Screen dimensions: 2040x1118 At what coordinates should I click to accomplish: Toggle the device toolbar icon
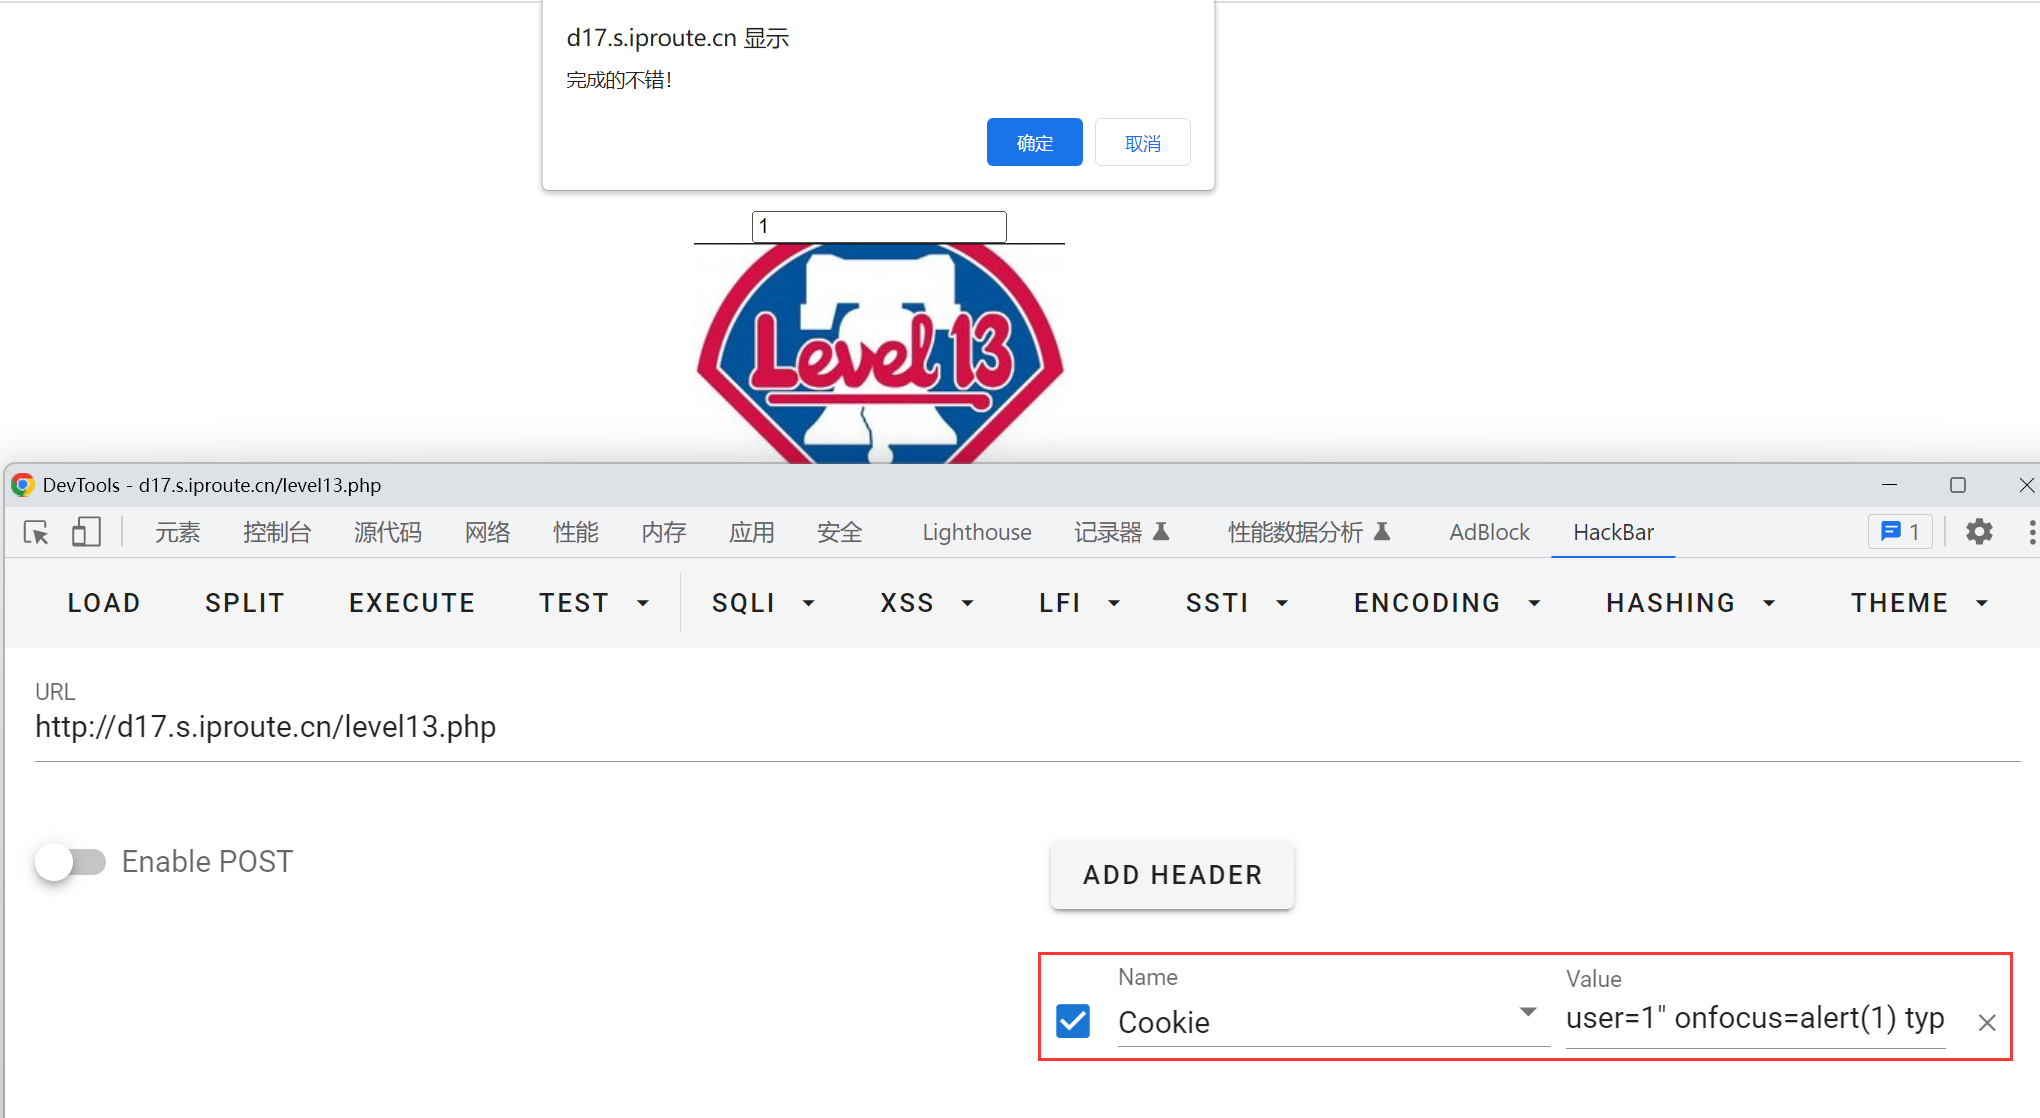86,533
